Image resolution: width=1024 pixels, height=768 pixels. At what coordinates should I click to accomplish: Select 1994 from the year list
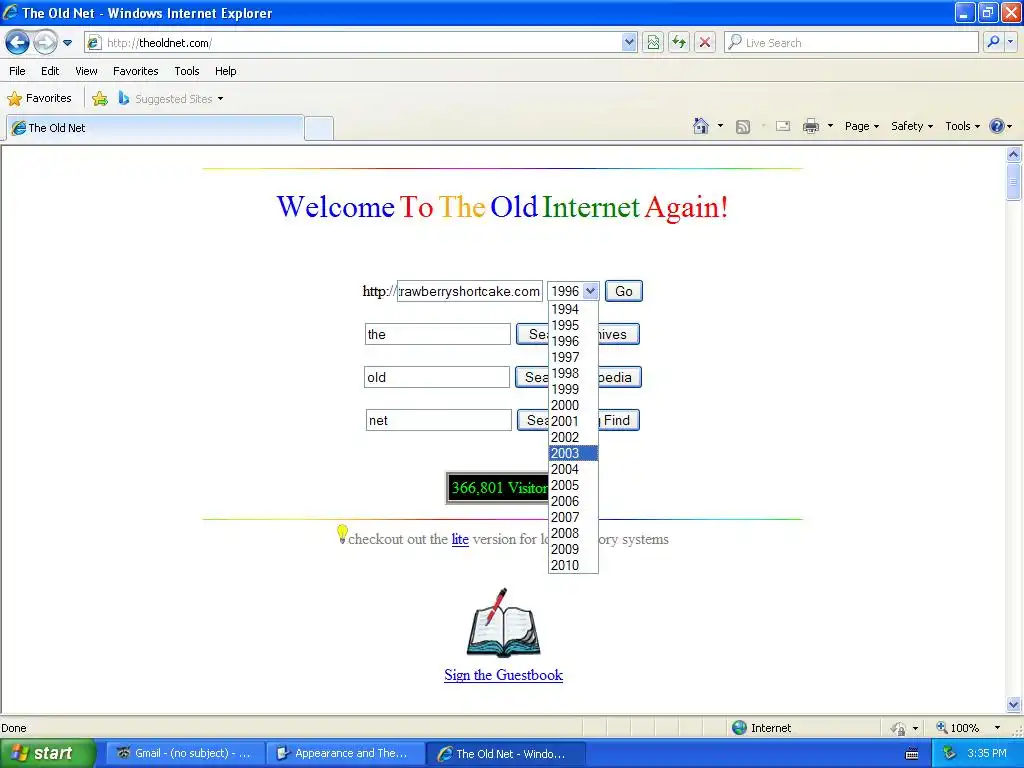click(x=573, y=309)
